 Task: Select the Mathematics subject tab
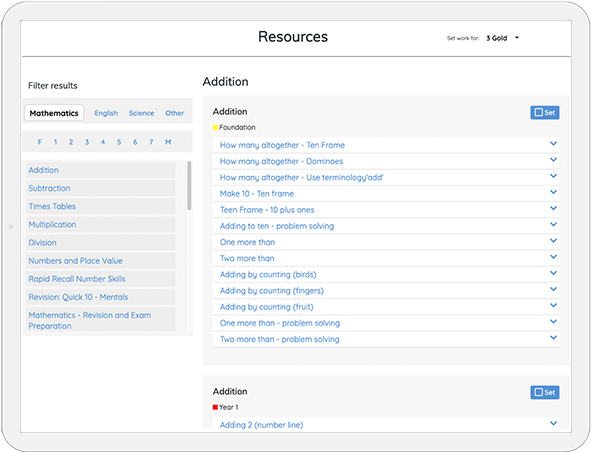pos(54,113)
